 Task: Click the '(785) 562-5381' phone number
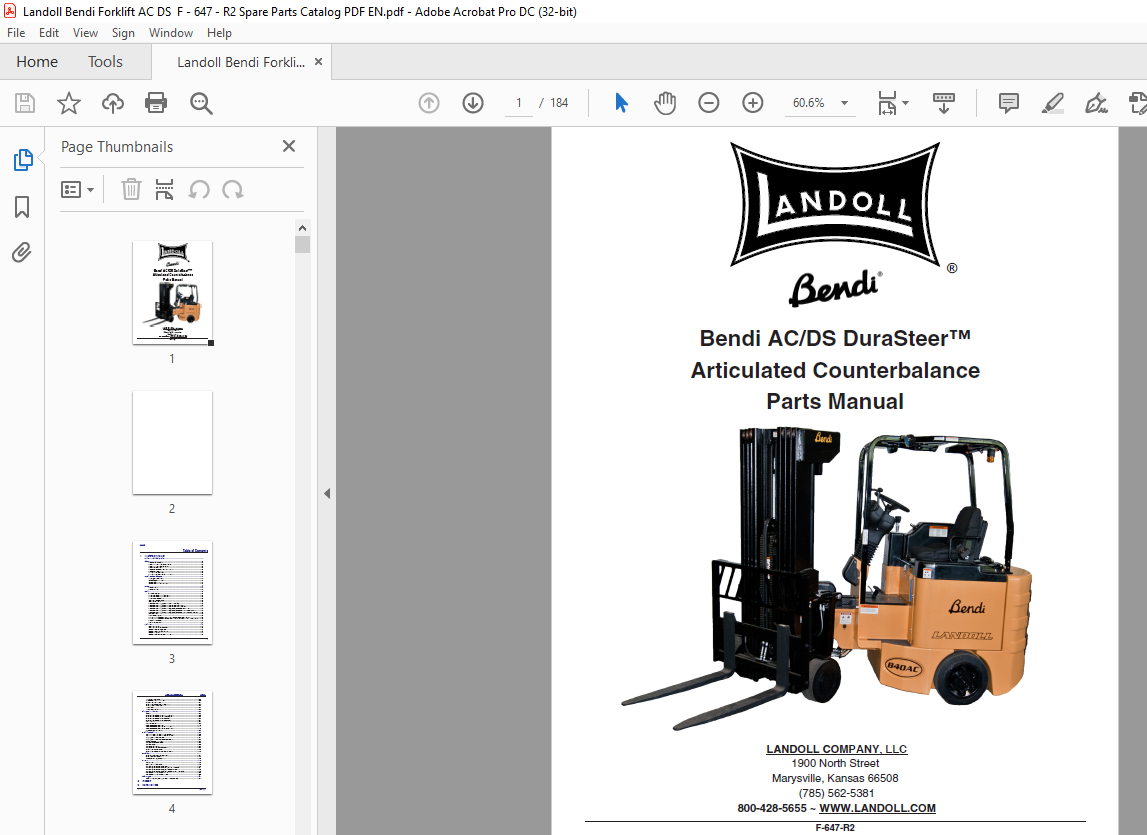click(x=836, y=793)
